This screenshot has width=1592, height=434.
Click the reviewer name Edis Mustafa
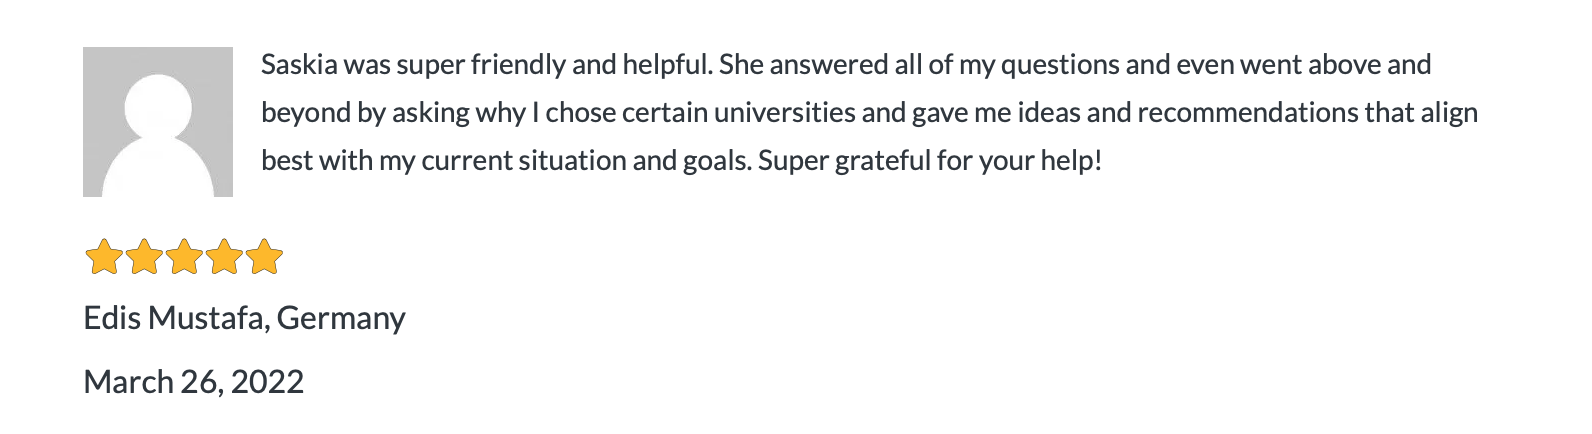(174, 318)
